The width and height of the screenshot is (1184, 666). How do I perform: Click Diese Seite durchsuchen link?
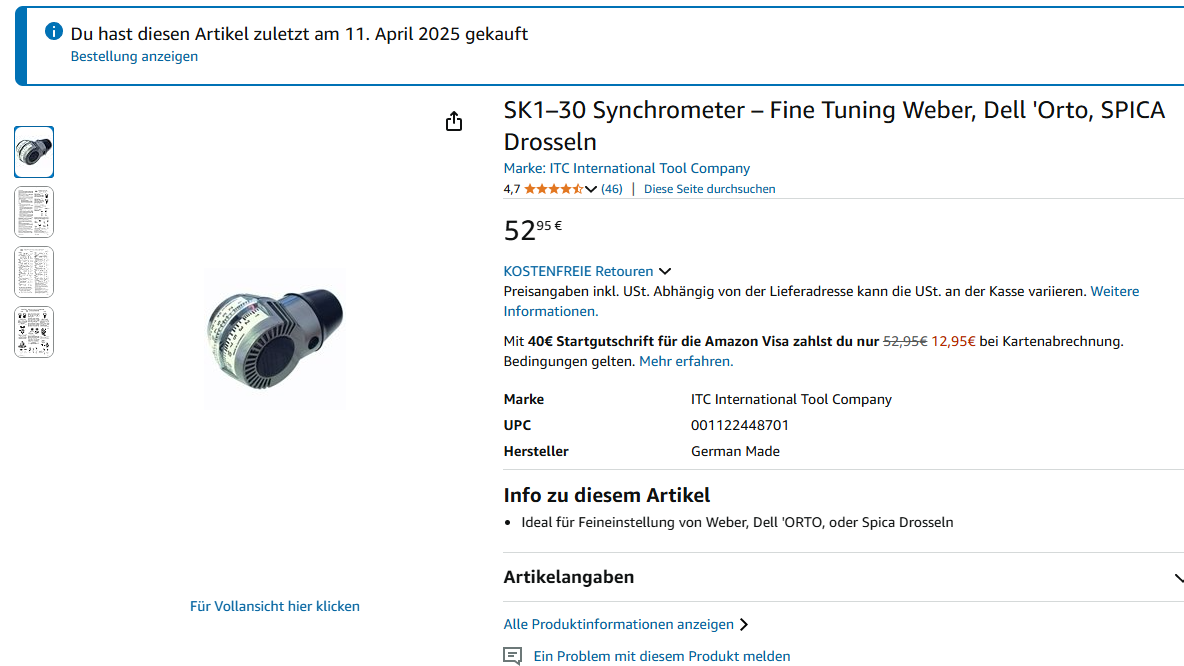pyautogui.click(x=710, y=189)
